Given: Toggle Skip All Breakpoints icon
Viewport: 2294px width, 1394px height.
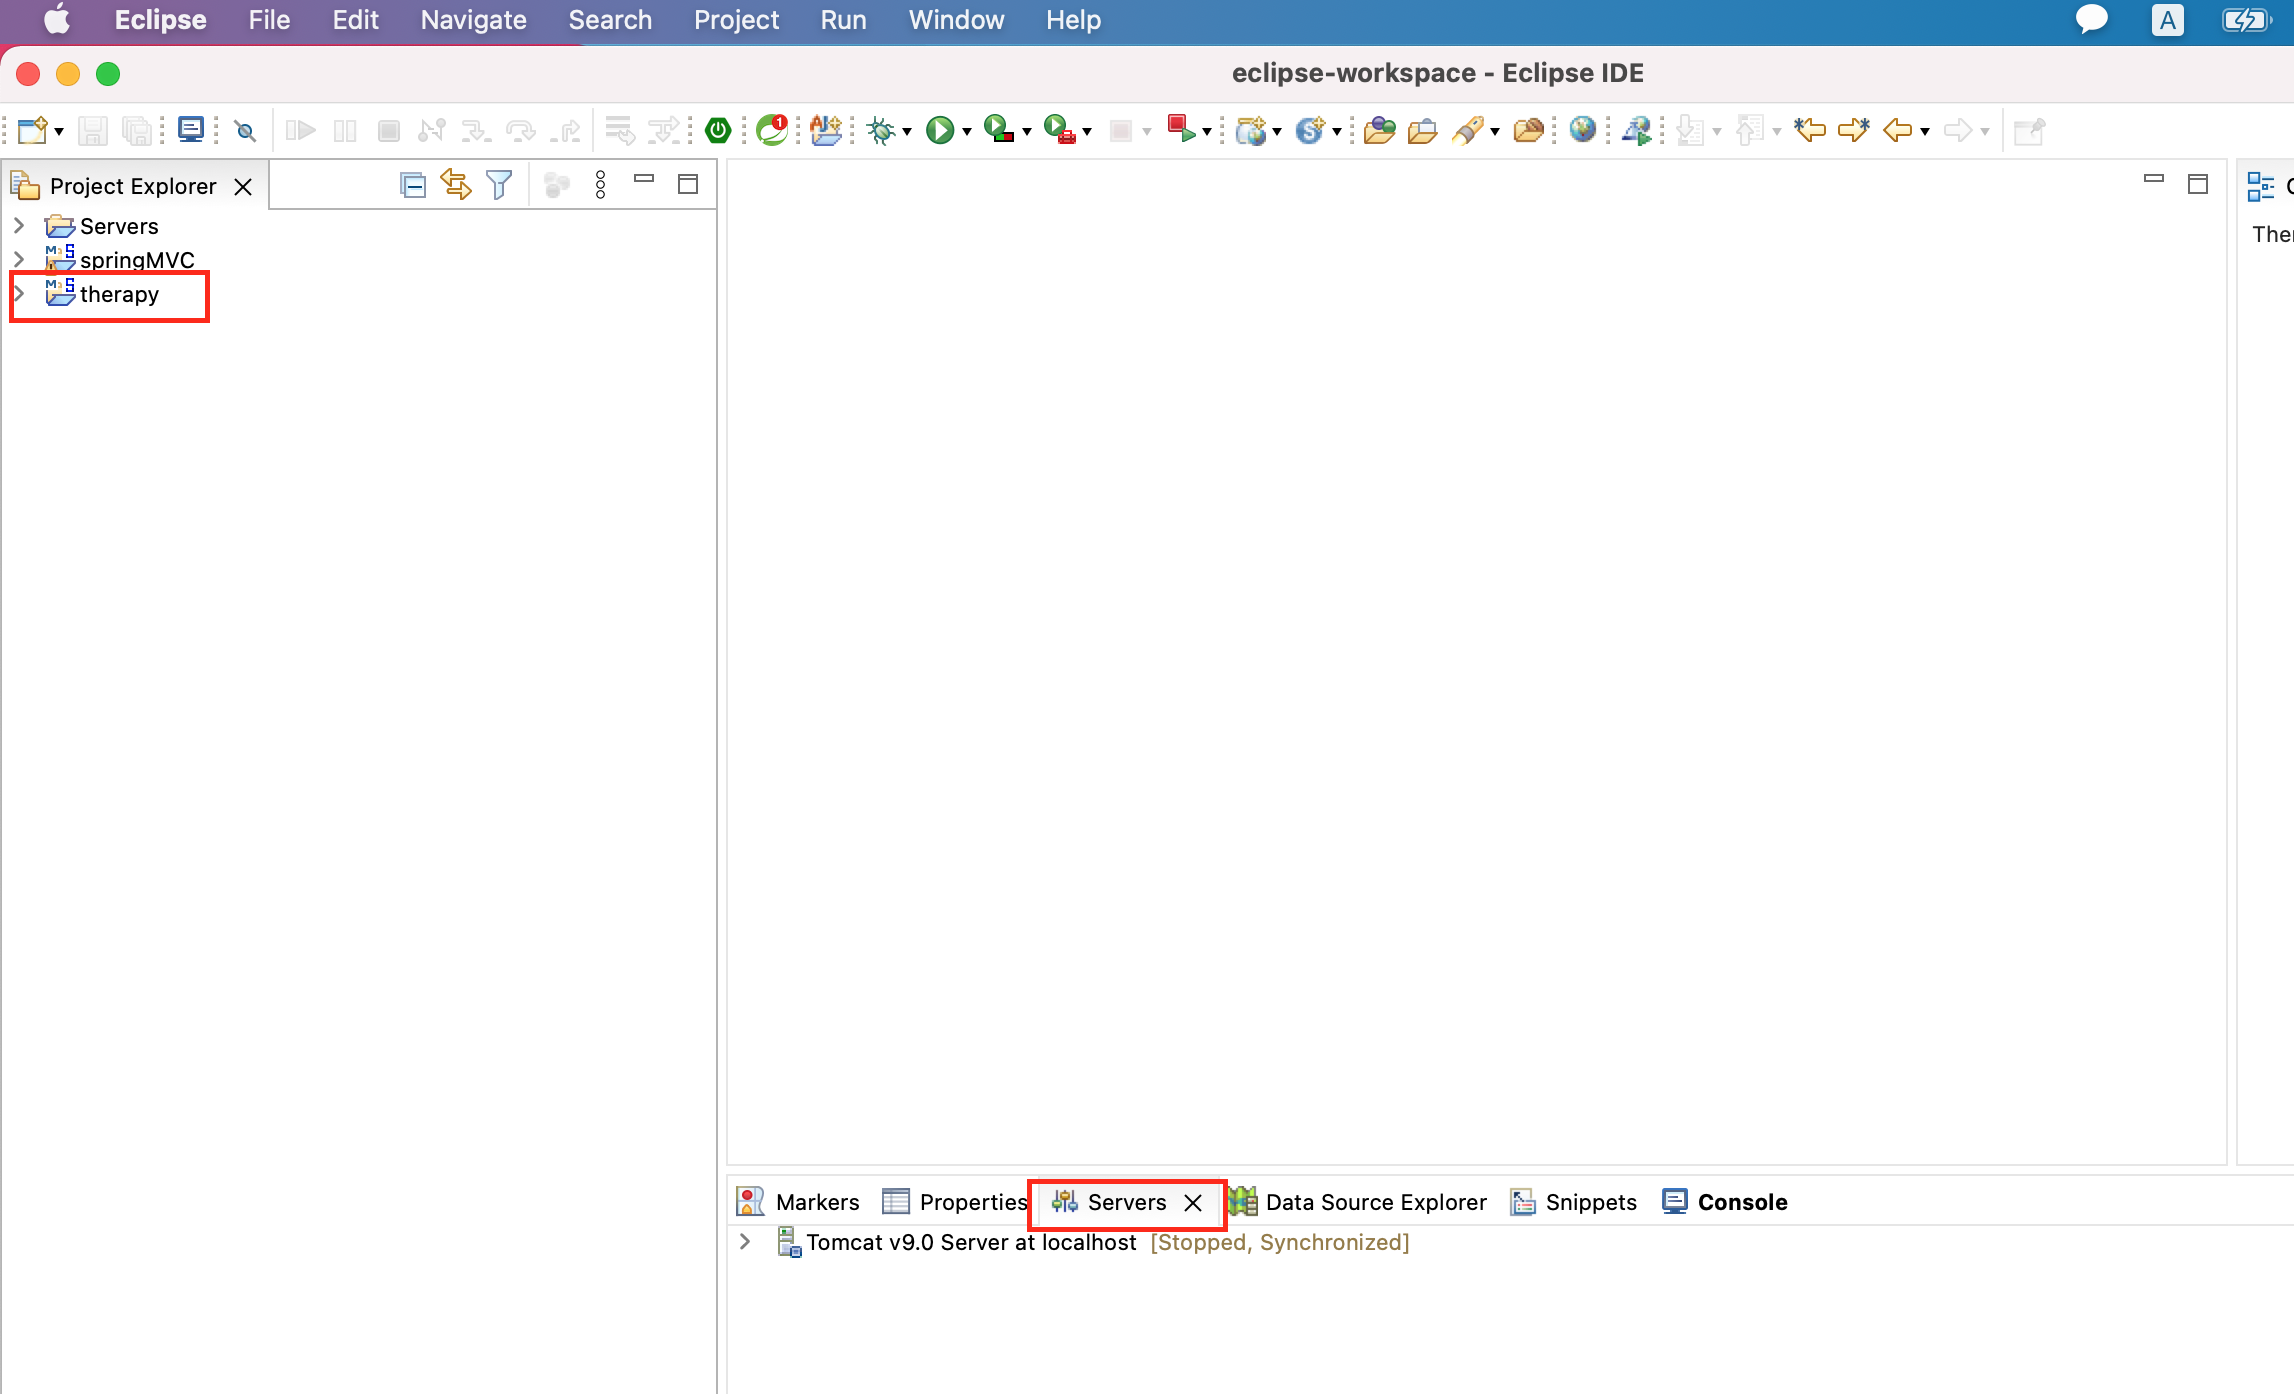Looking at the screenshot, I should (x=245, y=131).
